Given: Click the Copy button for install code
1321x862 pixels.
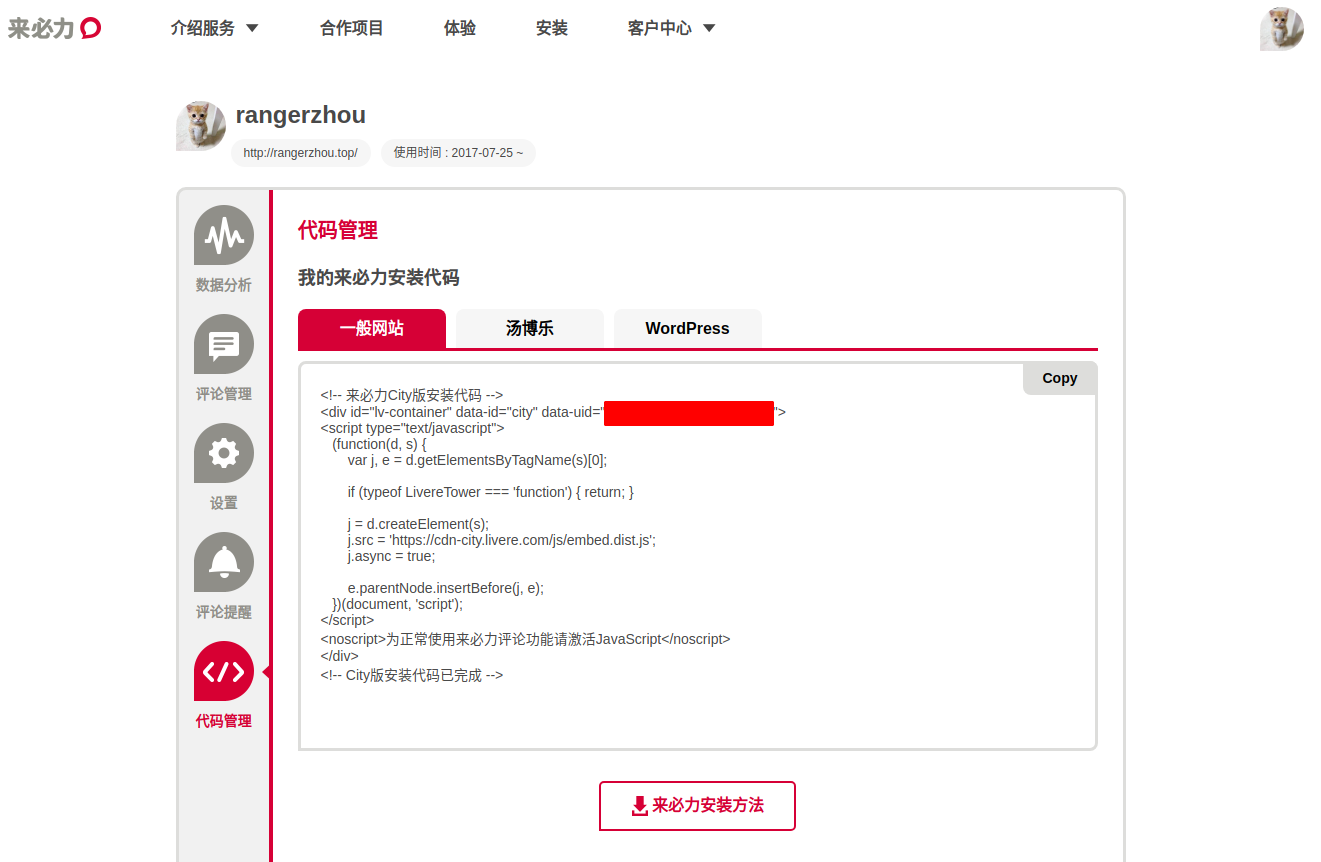Looking at the screenshot, I should pyautogui.click(x=1060, y=378).
